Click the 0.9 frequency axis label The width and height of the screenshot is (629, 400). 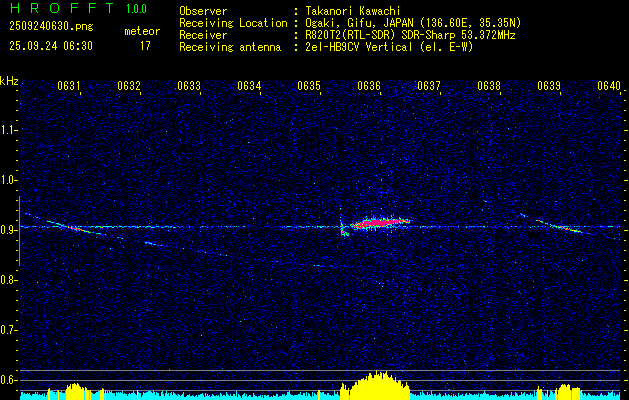[x=9, y=230]
